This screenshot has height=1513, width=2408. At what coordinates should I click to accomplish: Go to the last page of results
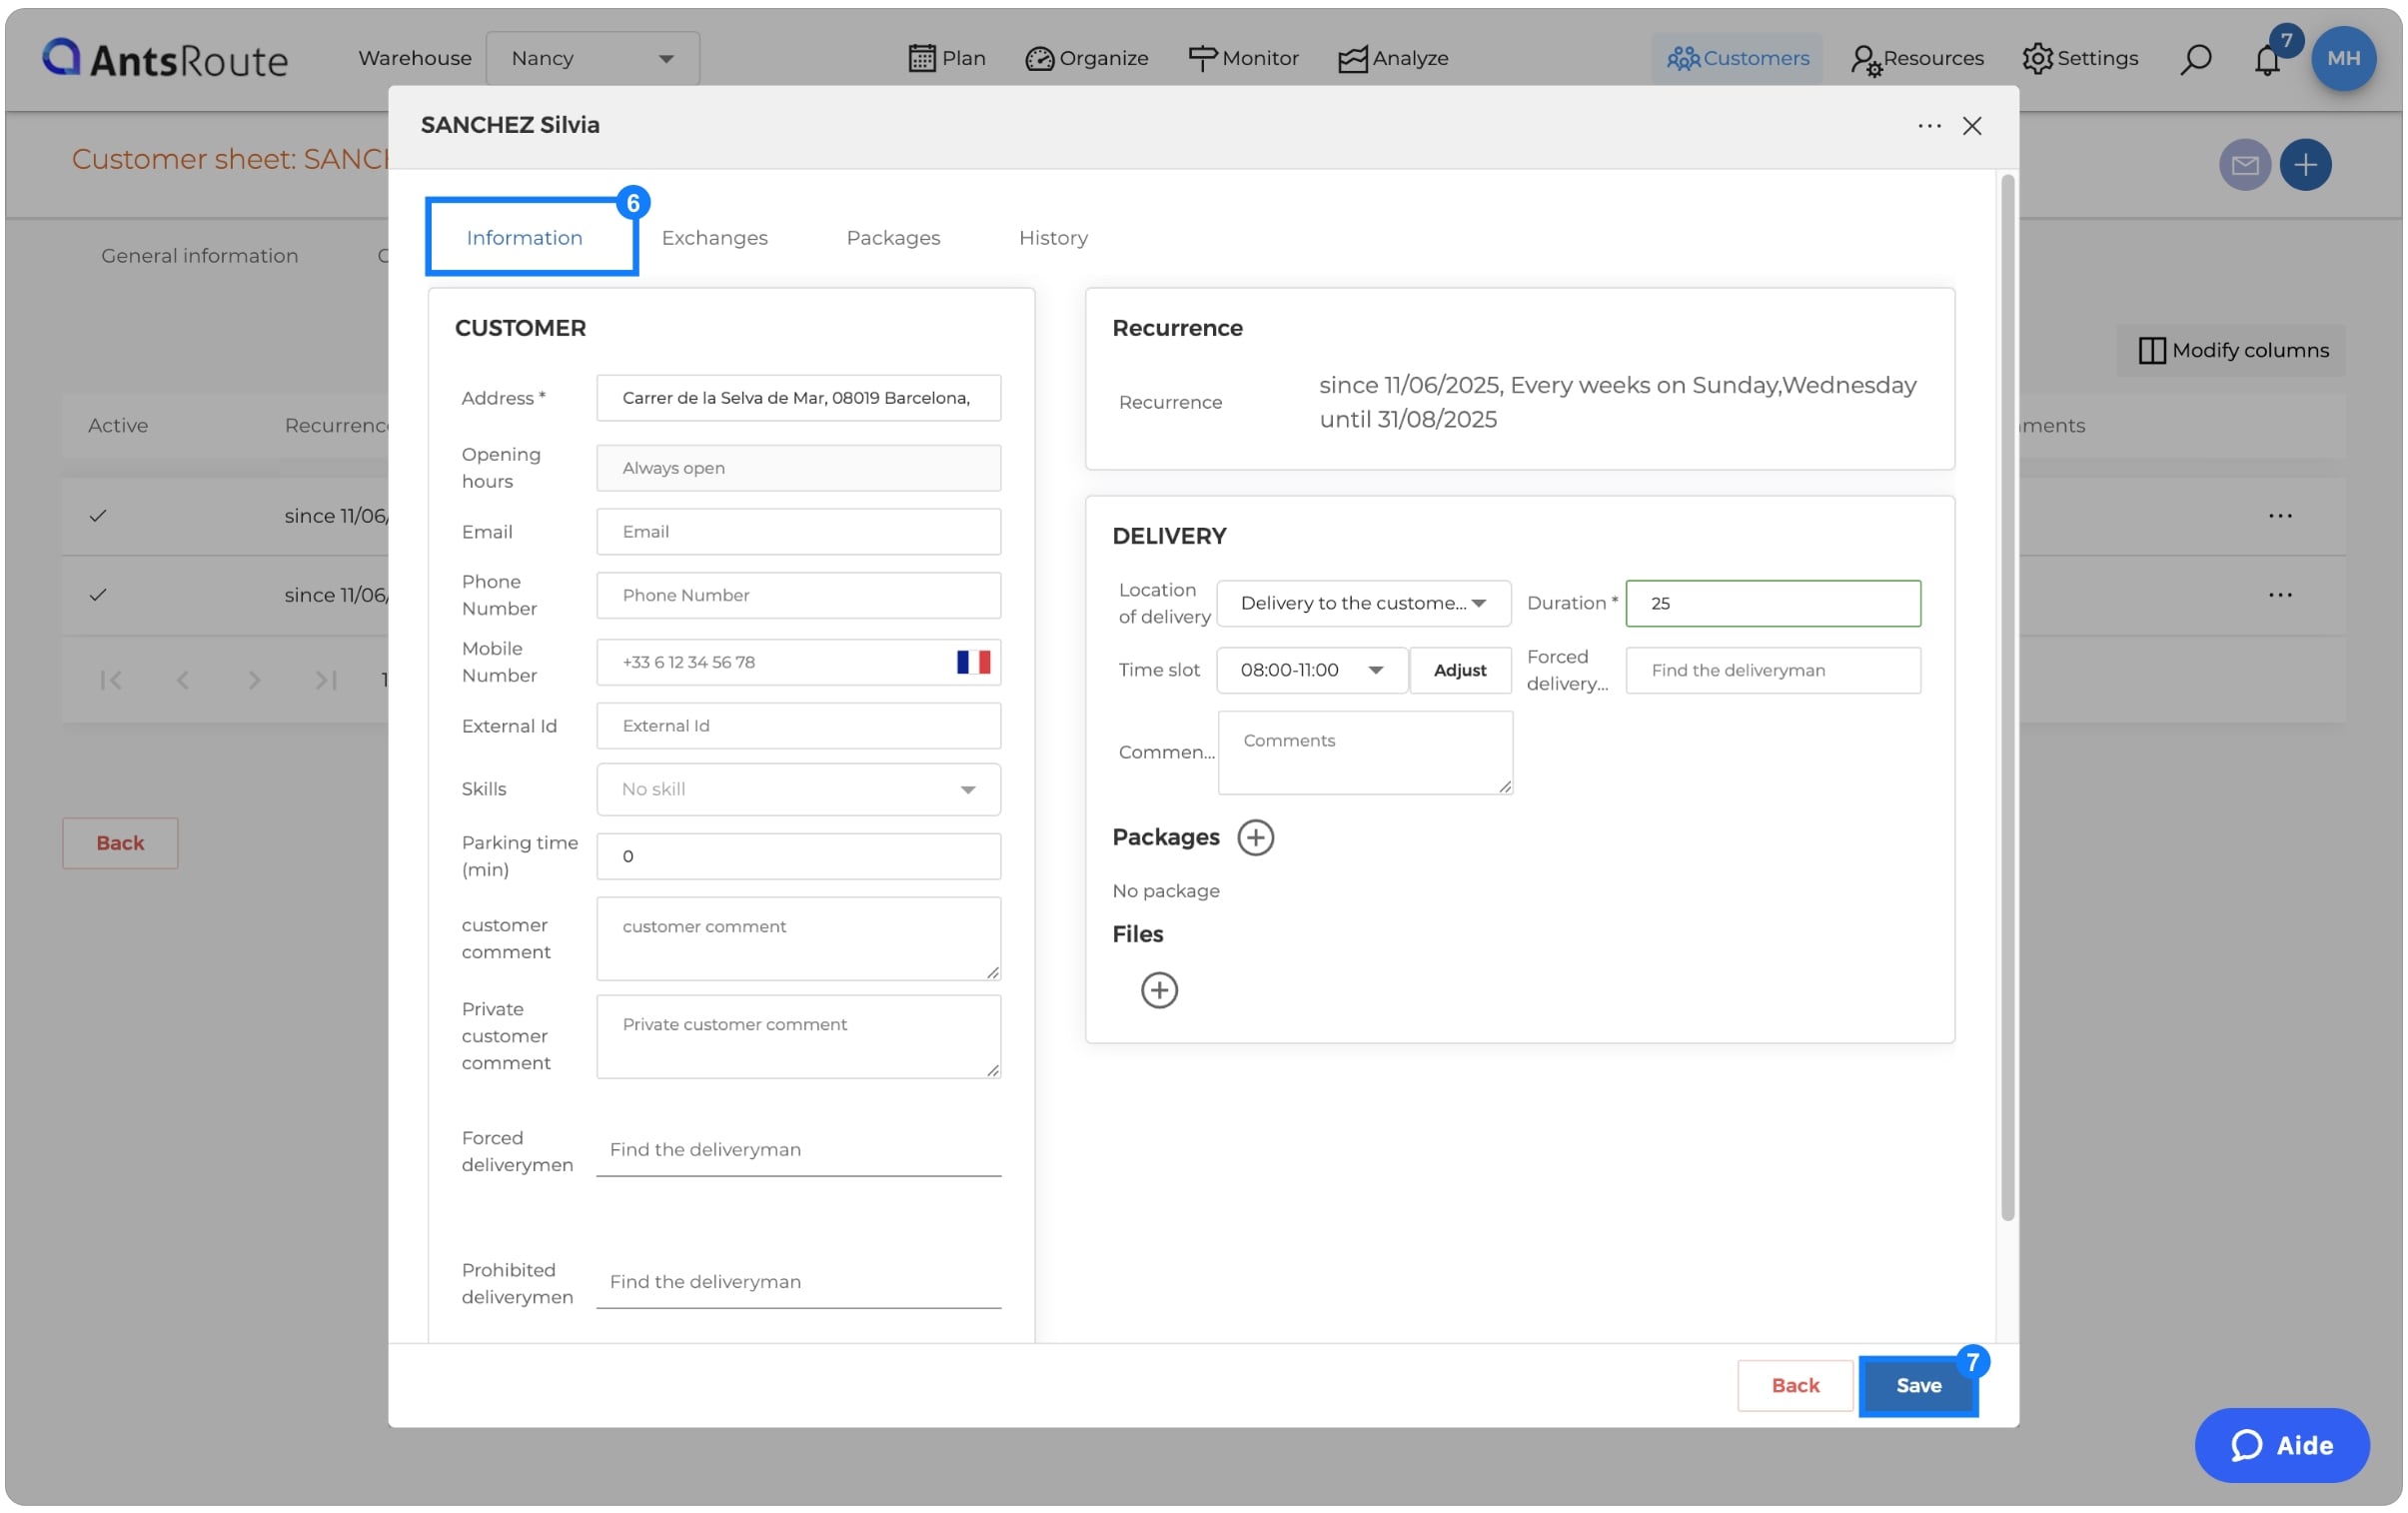[x=325, y=680]
